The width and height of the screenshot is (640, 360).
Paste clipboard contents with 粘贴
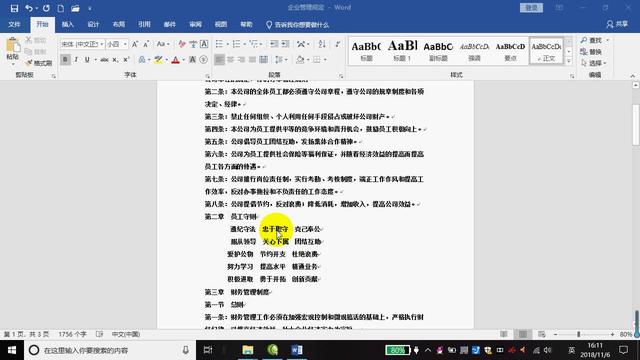point(13,50)
